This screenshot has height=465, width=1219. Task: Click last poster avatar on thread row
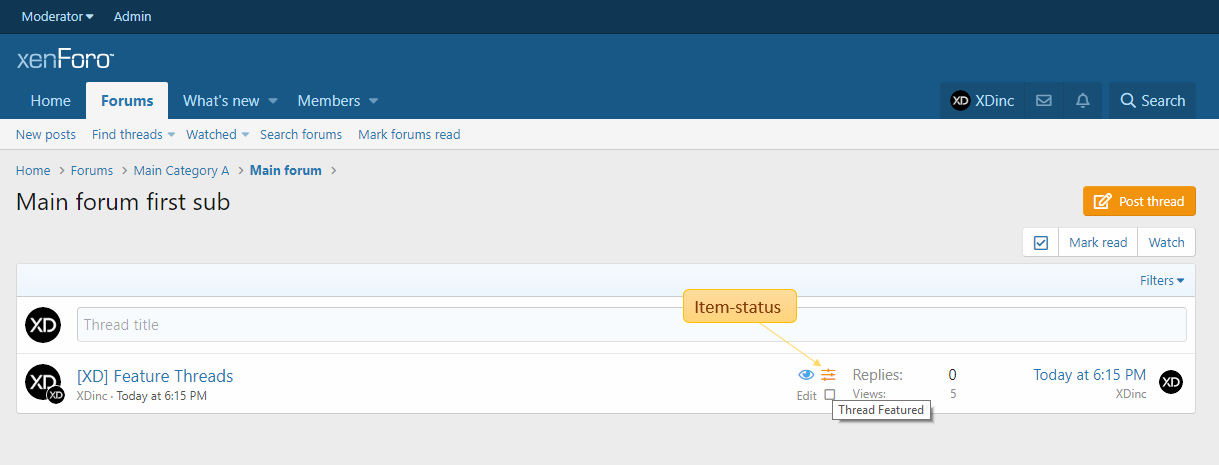click(1170, 382)
